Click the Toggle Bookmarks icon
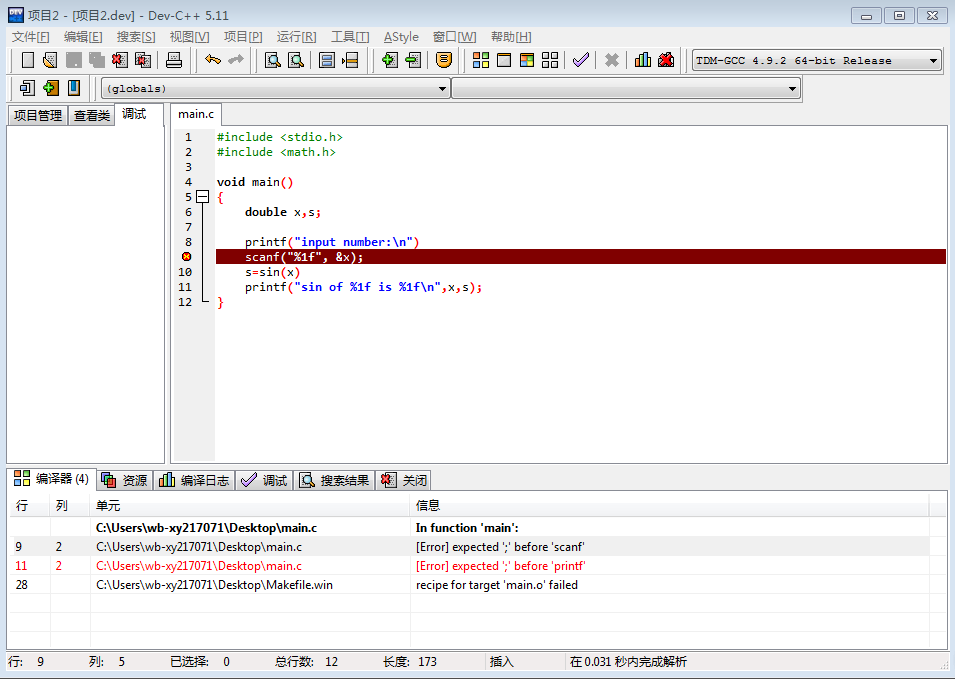Screen dimensions: 955x679 pos(74,88)
